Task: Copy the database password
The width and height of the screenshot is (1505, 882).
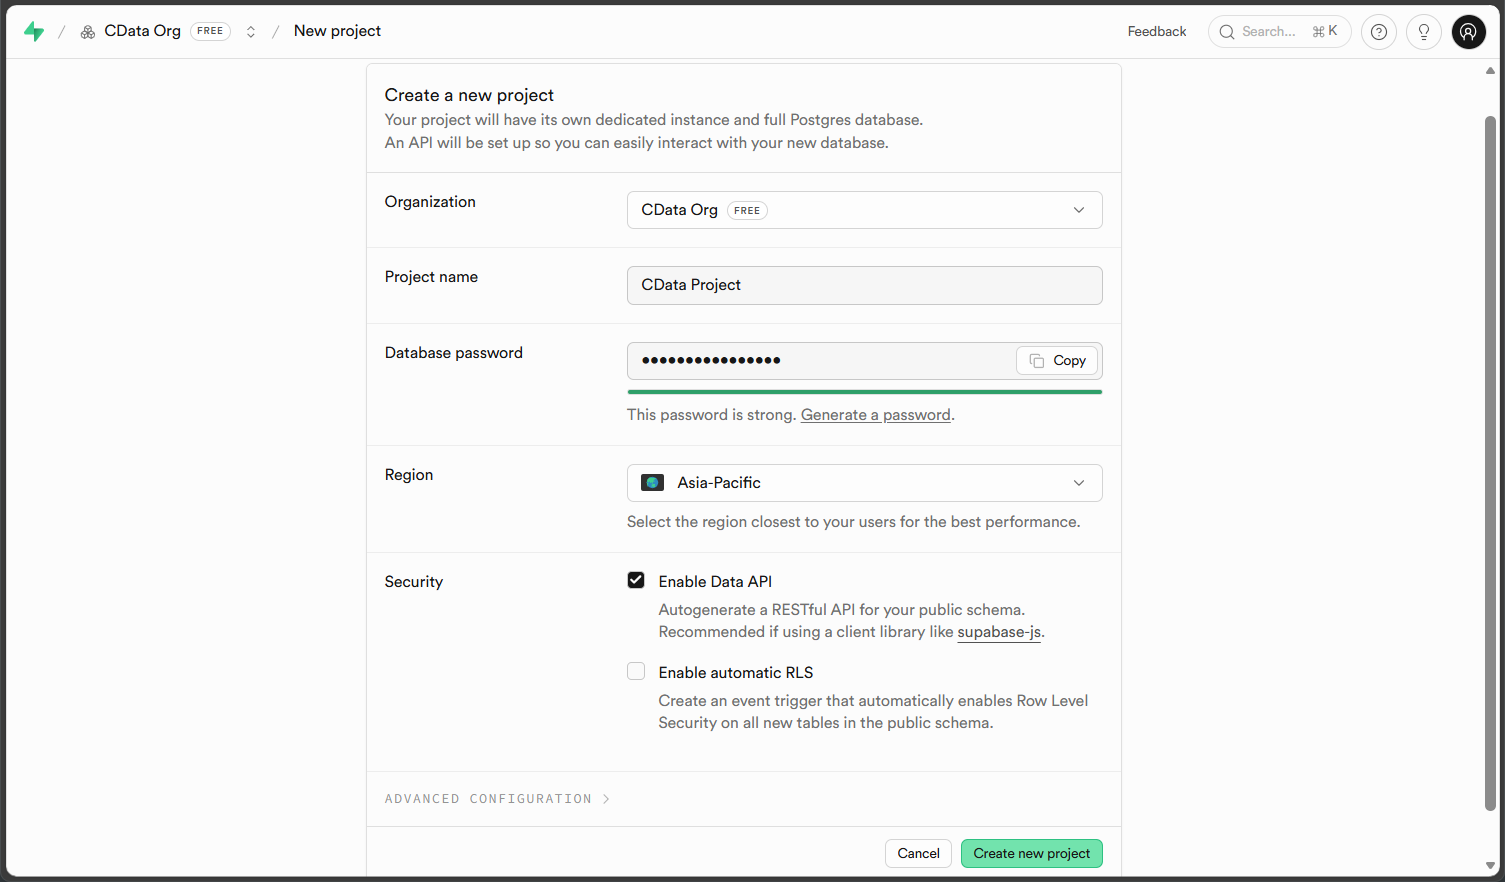Action: pos(1057,360)
